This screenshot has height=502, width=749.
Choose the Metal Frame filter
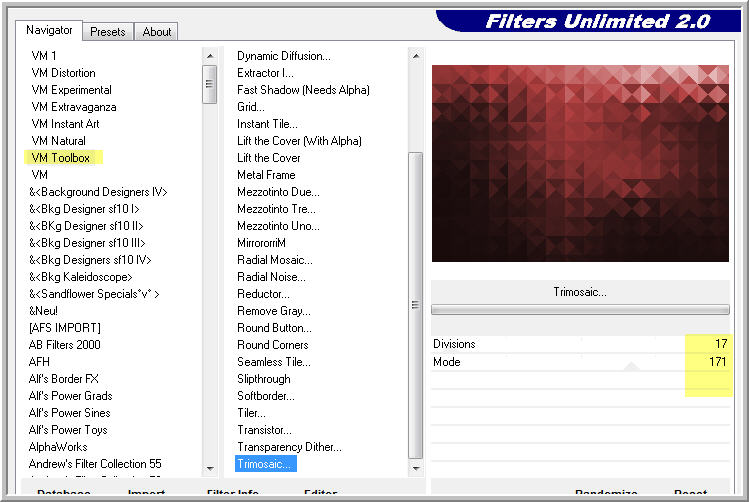tap(266, 175)
